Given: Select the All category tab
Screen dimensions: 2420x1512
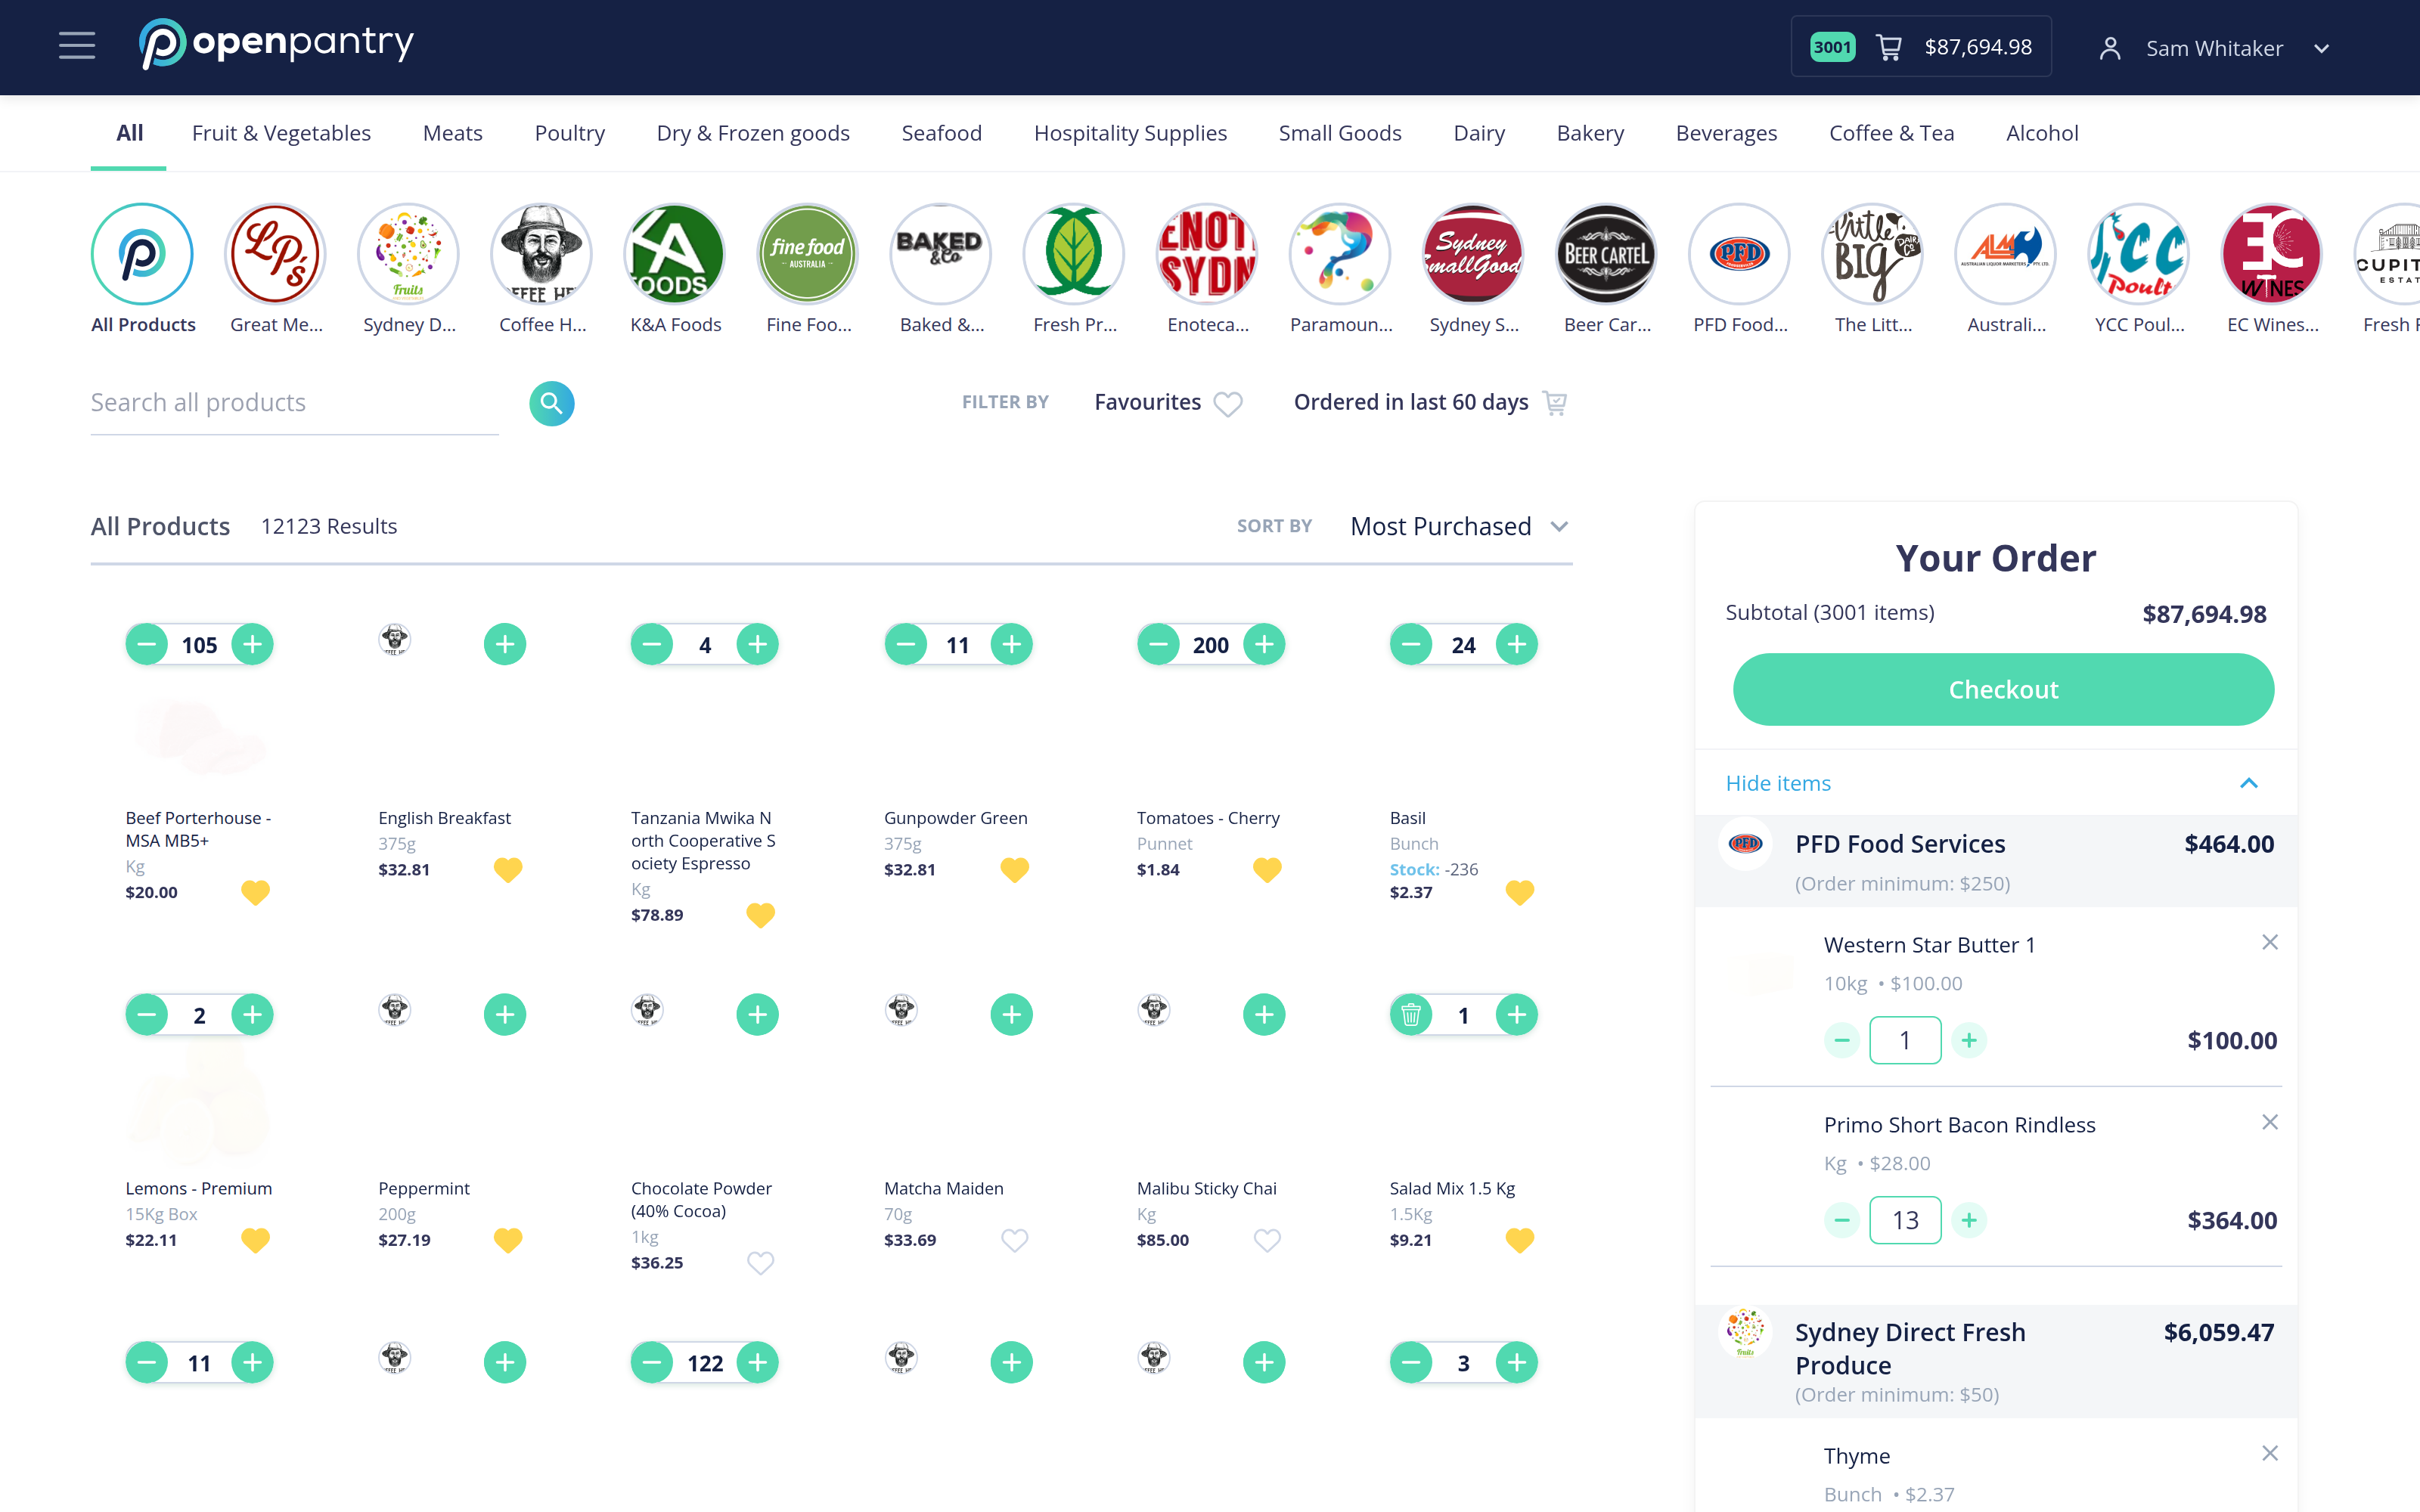Looking at the screenshot, I should pos(129,133).
